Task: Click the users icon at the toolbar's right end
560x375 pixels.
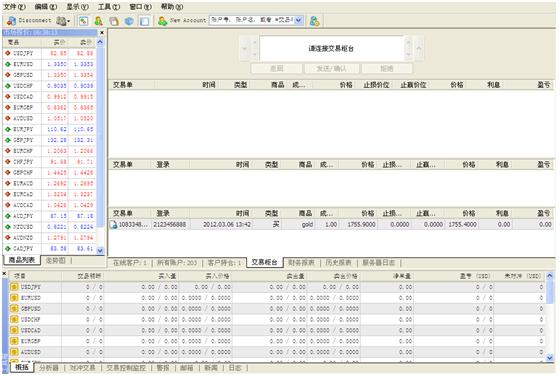Action: click(x=315, y=21)
